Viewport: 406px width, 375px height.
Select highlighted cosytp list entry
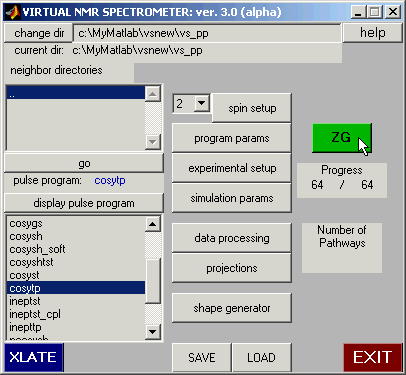(x=76, y=288)
